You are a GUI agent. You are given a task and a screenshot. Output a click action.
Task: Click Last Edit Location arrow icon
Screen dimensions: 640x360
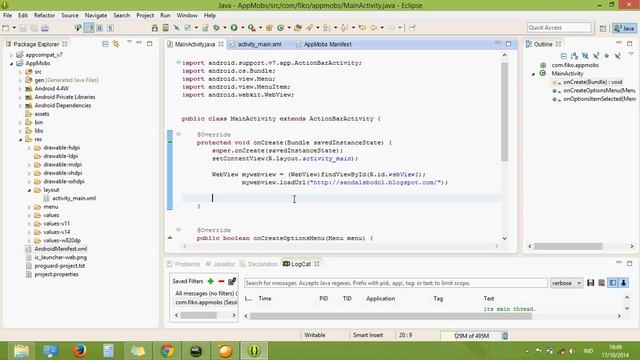(x=362, y=28)
